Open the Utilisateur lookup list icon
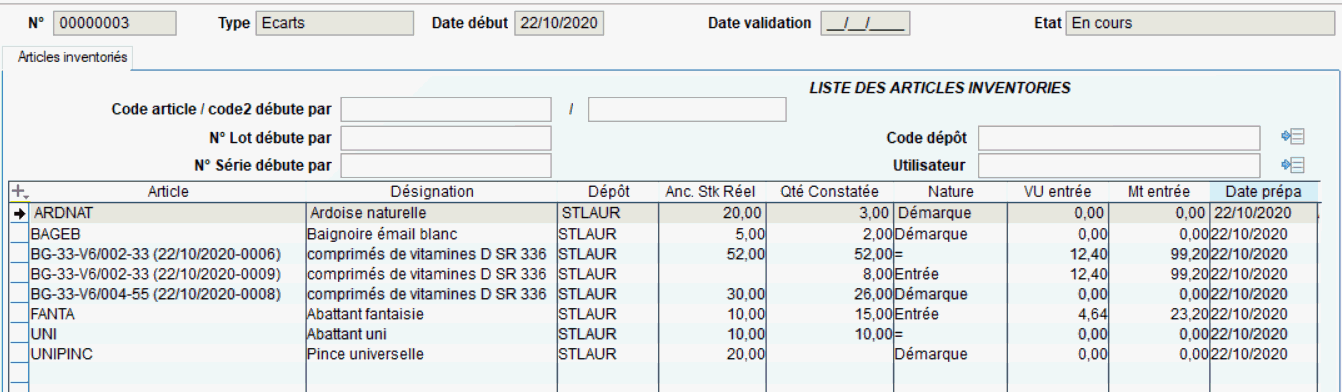Screen dimensions: 1342x392 tap(1294, 165)
